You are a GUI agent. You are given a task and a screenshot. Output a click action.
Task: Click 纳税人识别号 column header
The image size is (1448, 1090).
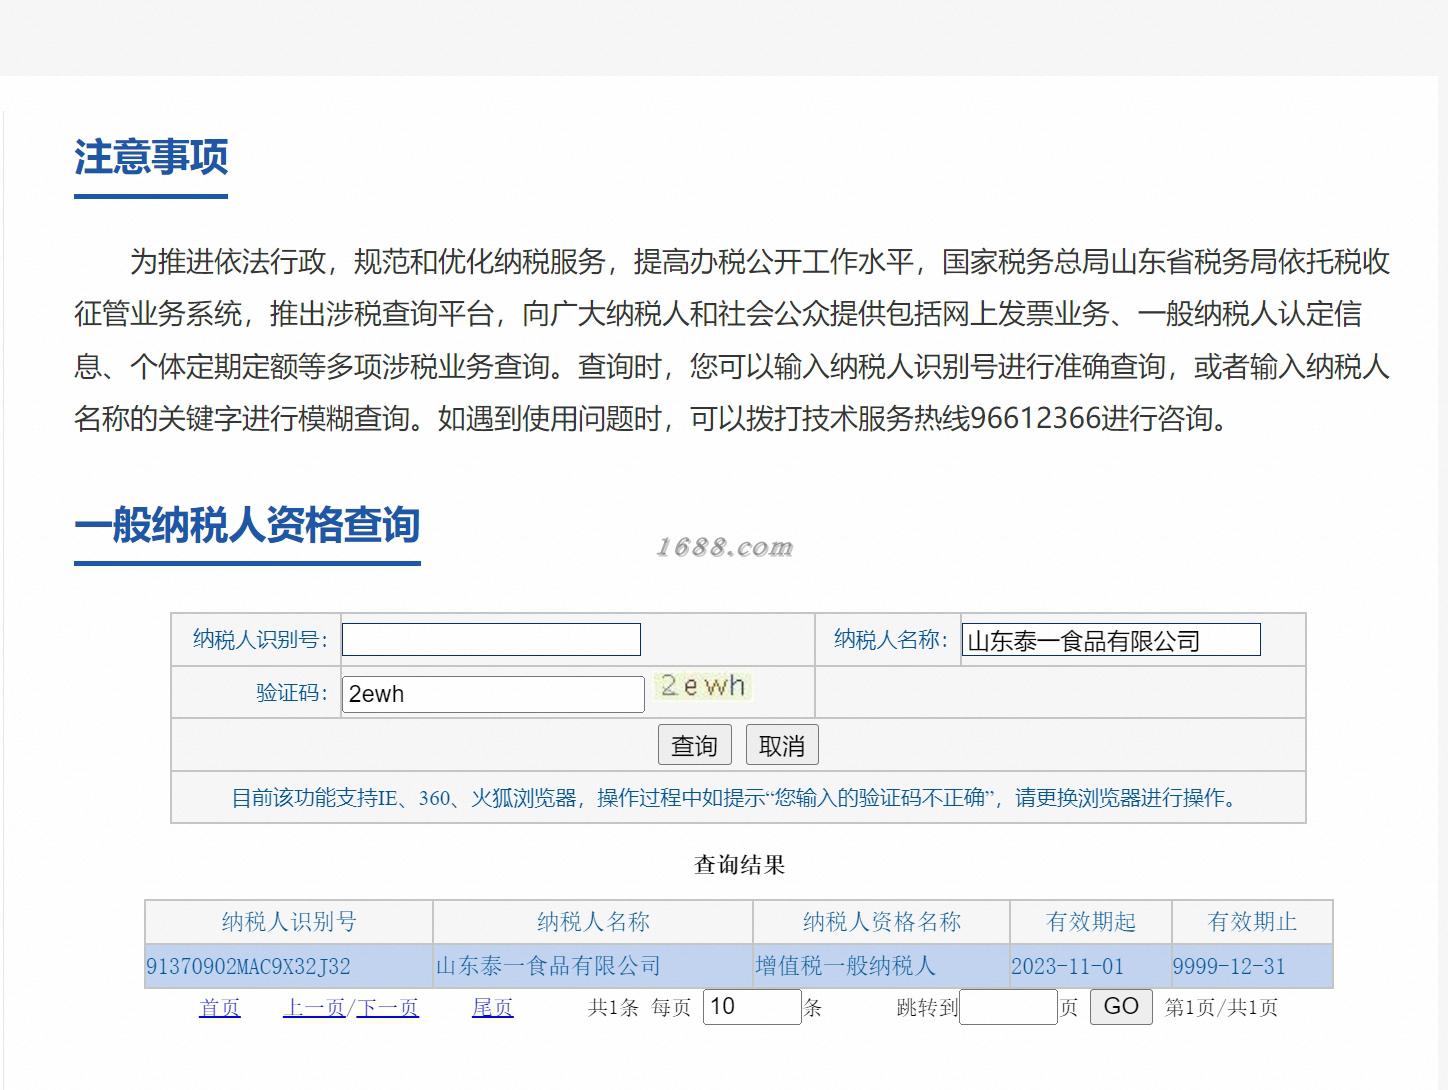289,922
